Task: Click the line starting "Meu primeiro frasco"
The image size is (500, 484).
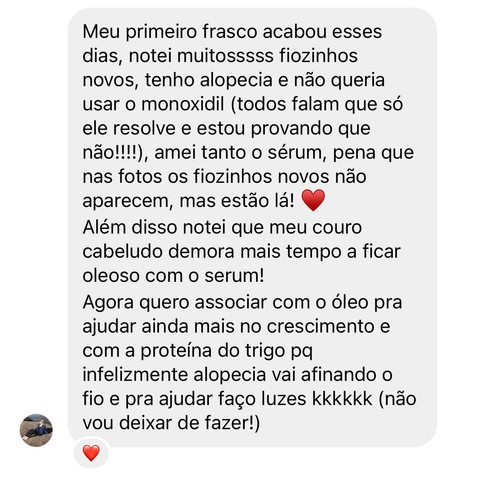Action: (x=232, y=32)
